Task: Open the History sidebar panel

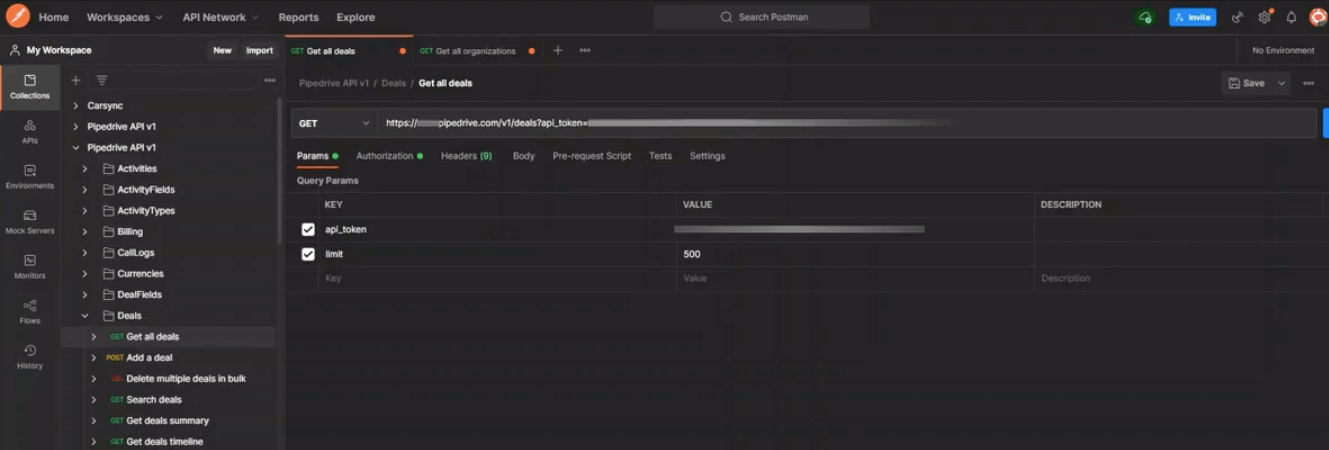Action: point(30,357)
